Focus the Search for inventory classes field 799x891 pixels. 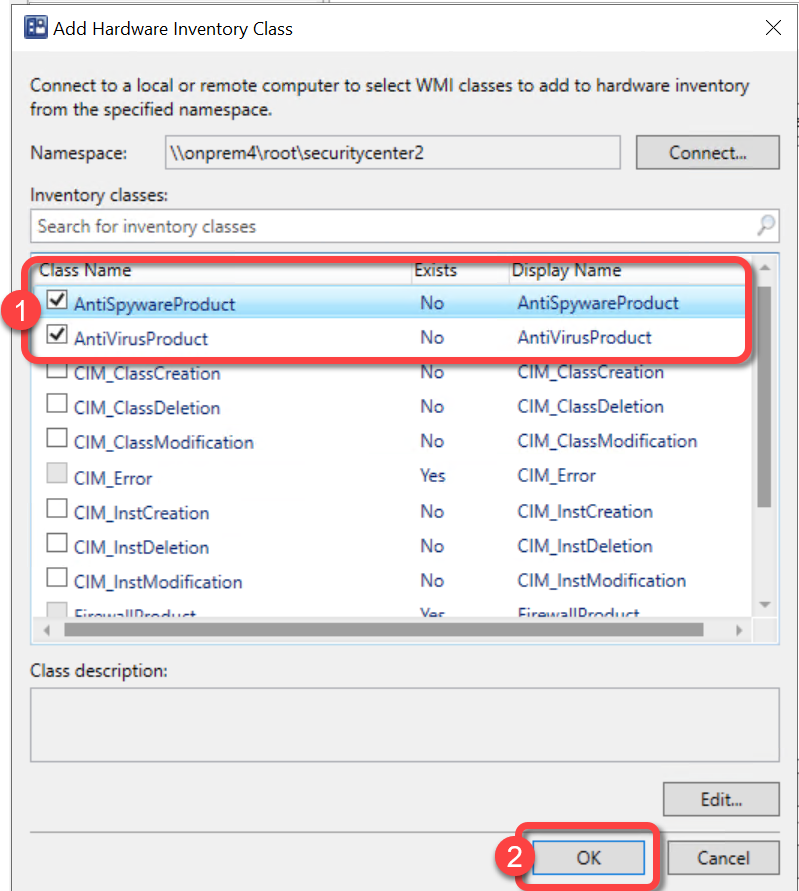point(390,226)
